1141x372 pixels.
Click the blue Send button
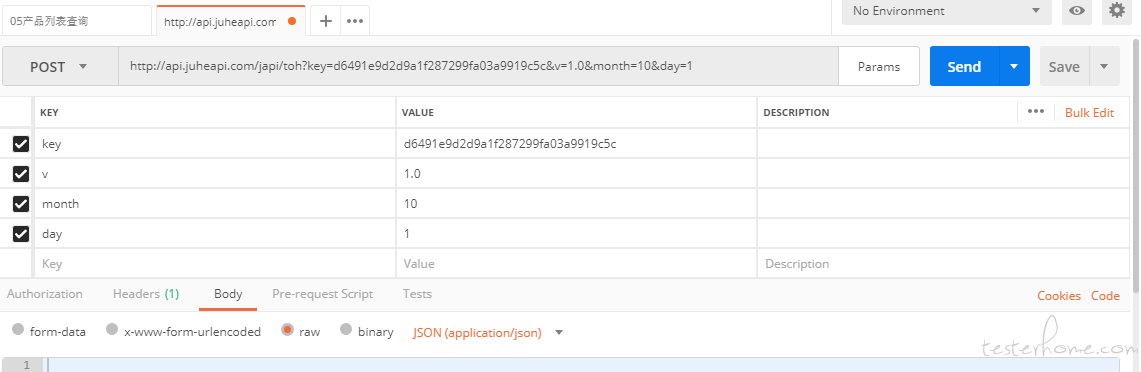965,66
